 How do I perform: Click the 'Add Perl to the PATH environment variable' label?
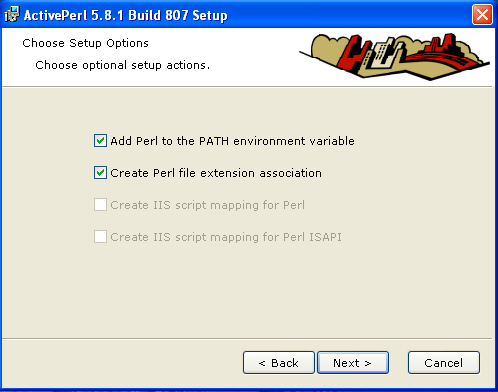[x=232, y=141]
